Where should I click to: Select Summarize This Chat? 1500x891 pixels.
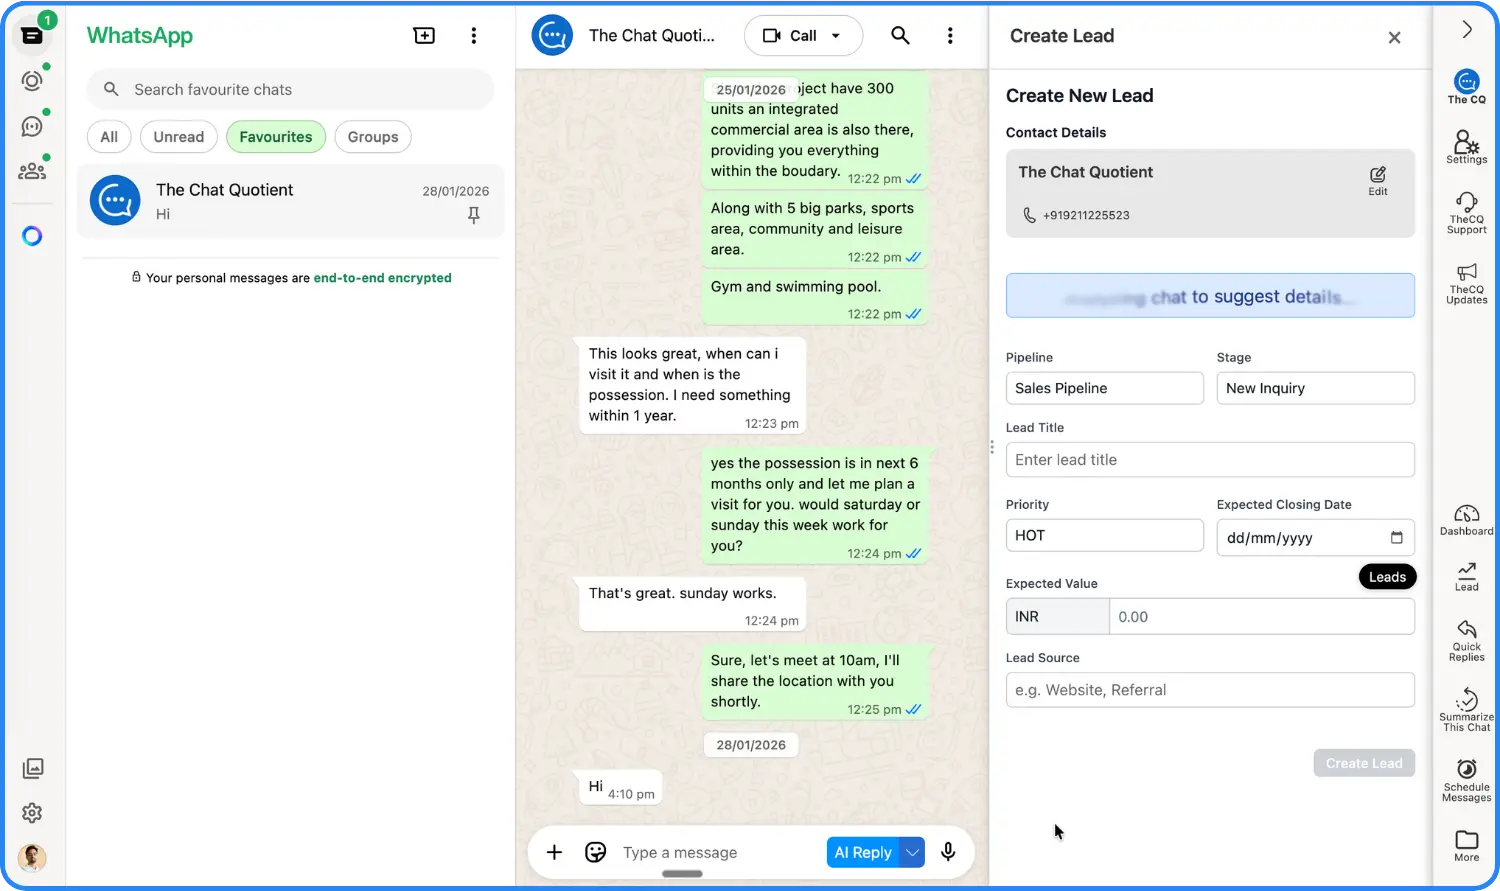point(1465,708)
